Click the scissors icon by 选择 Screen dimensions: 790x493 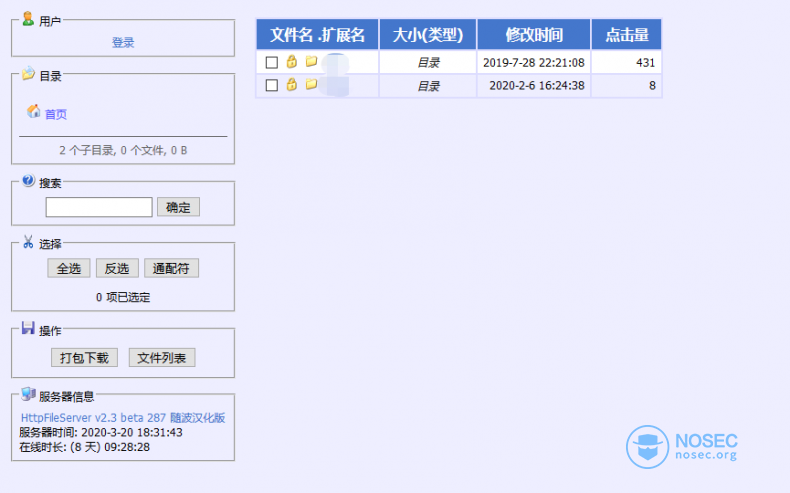tap(28, 242)
